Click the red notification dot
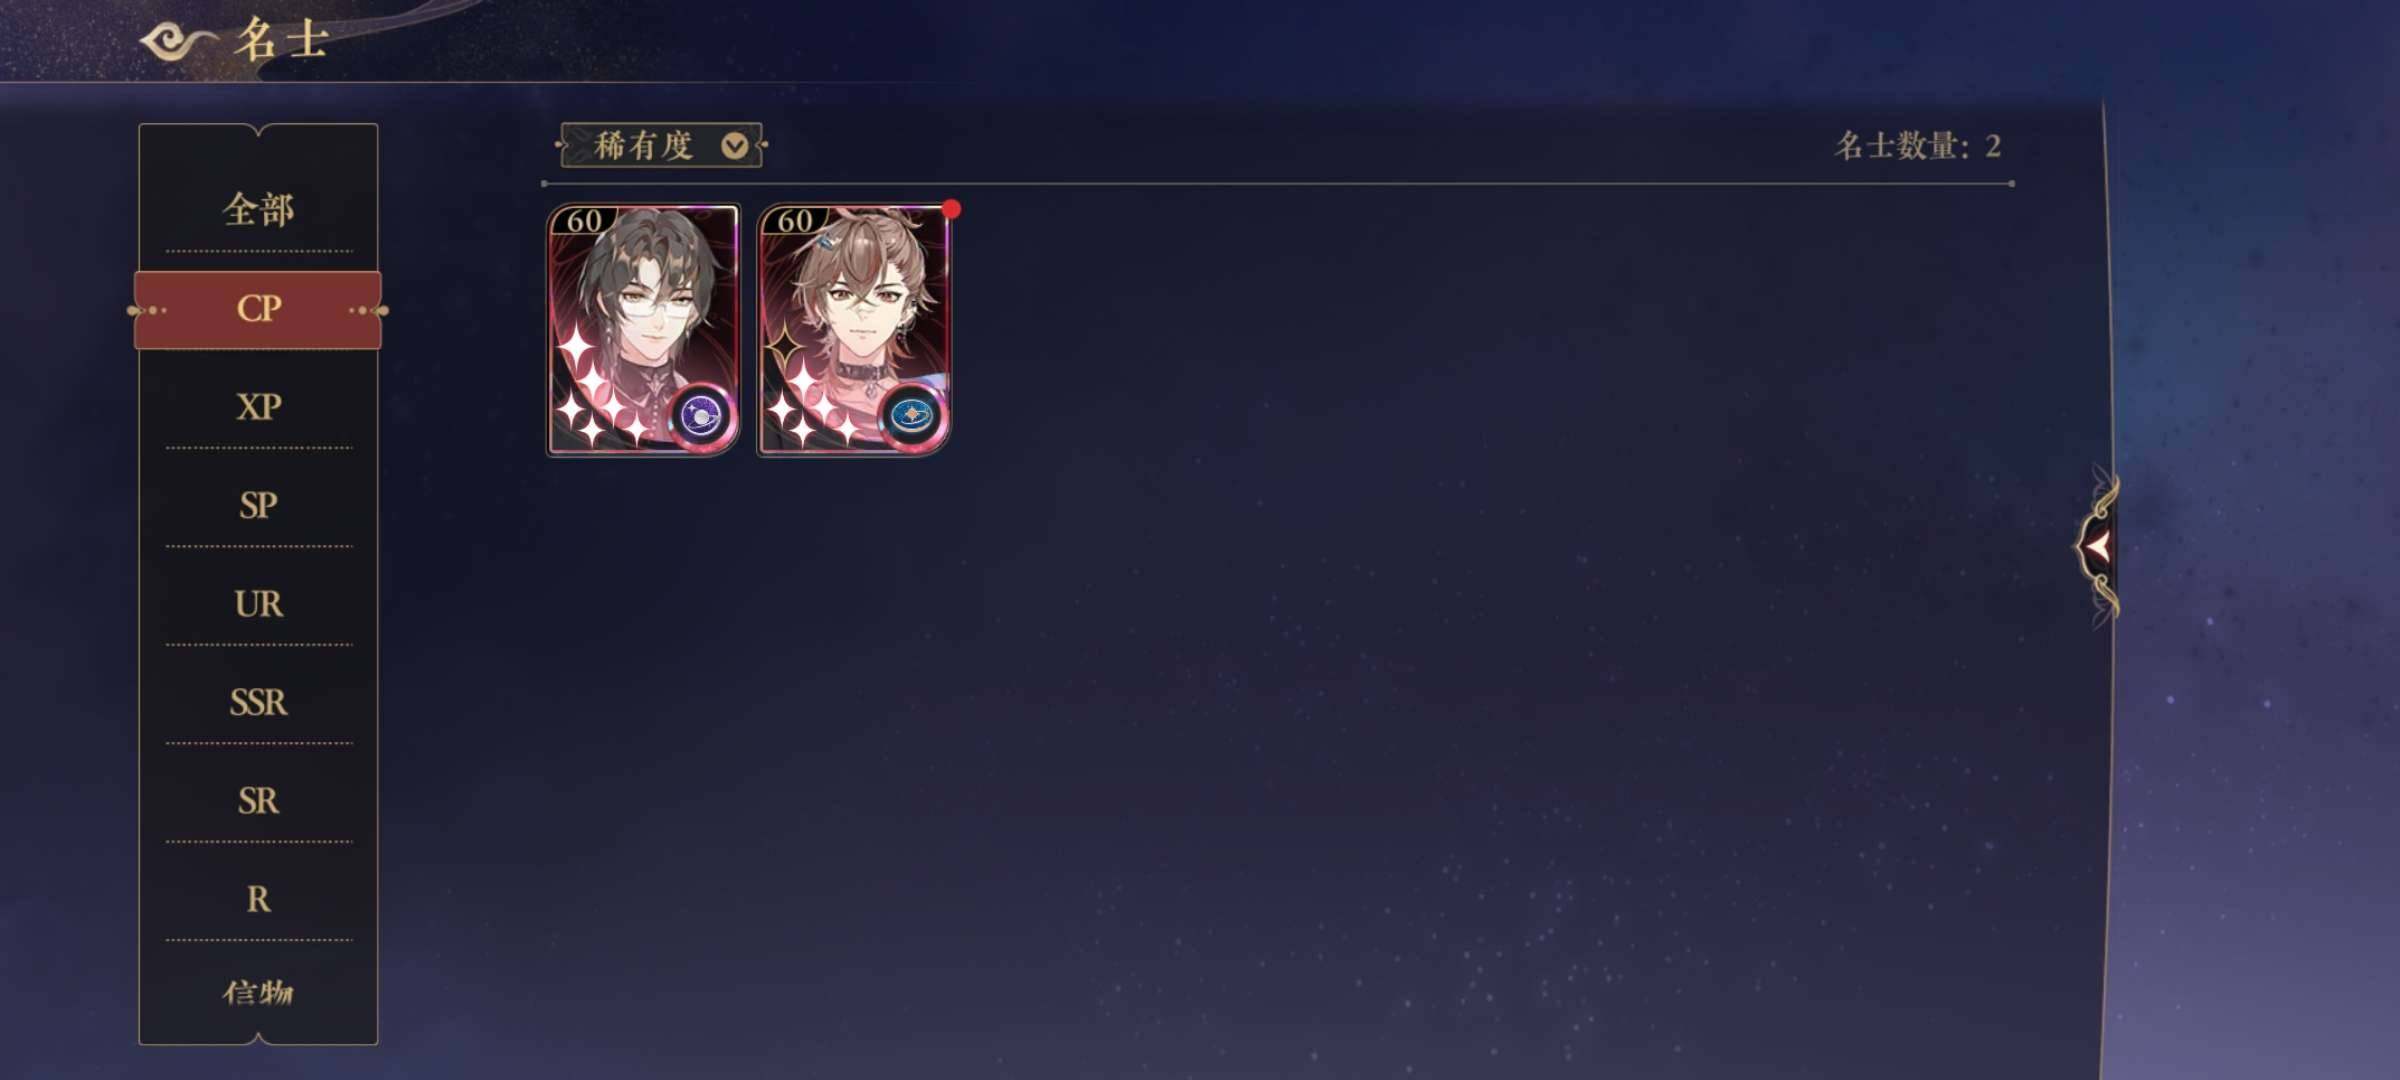 click(951, 209)
